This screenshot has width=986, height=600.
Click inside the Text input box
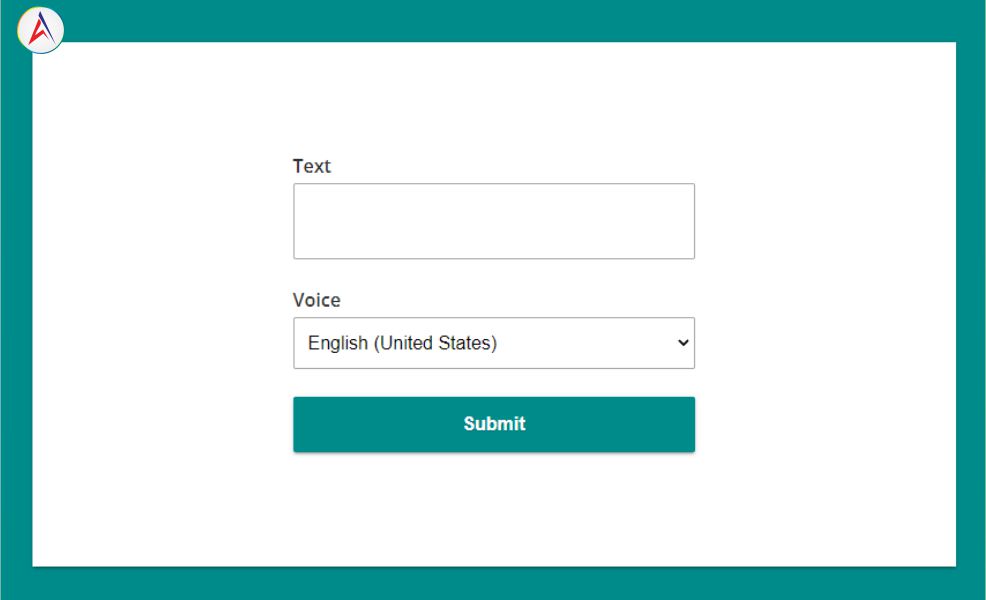[x=493, y=221]
